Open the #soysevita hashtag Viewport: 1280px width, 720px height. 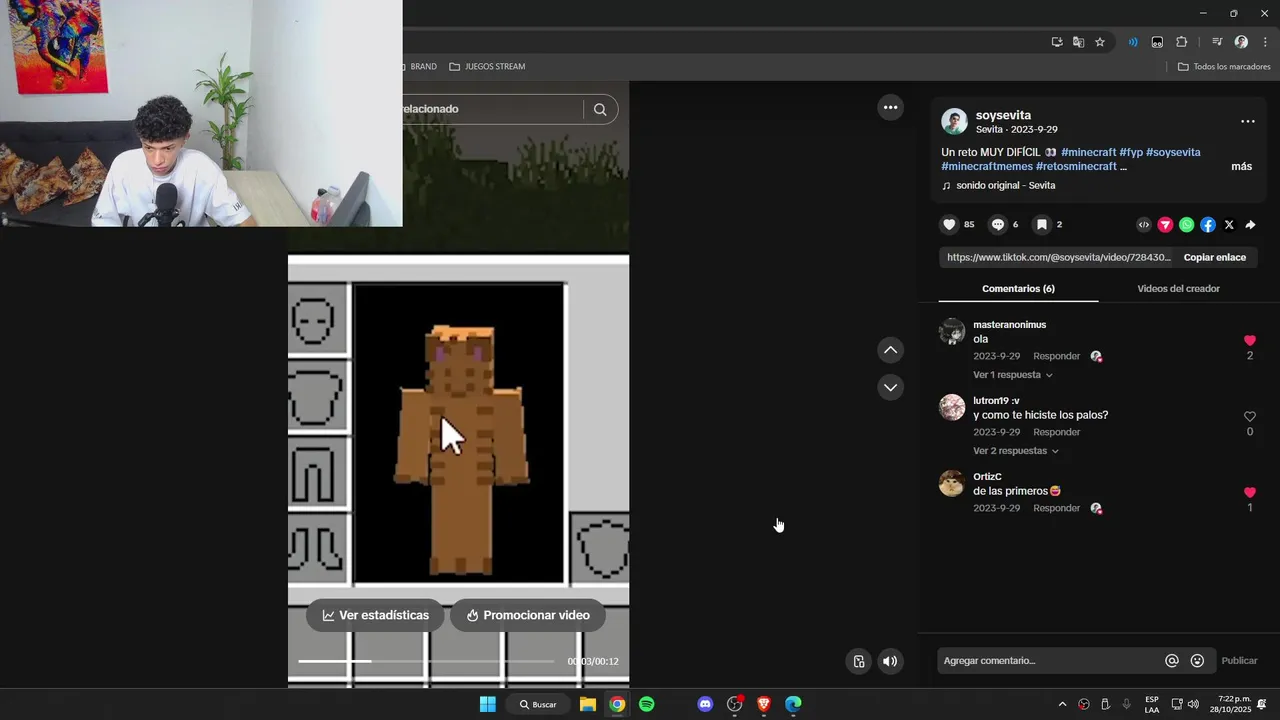[1173, 152]
